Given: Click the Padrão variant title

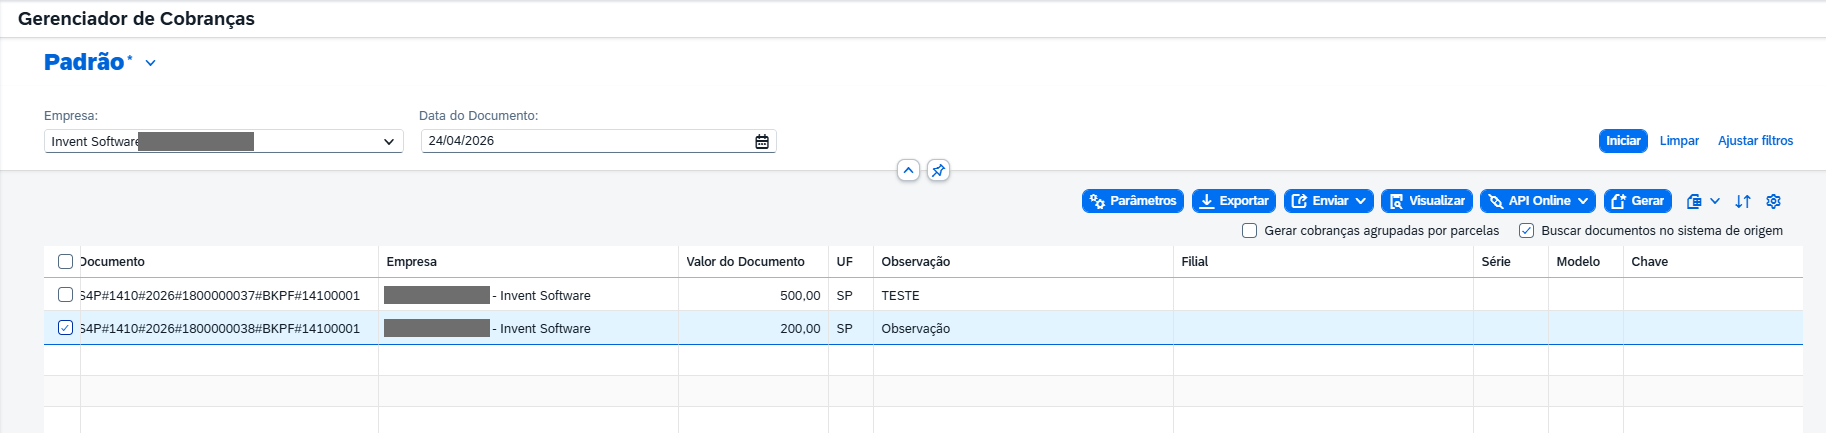Looking at the screenshot, I should click(84, 62).
